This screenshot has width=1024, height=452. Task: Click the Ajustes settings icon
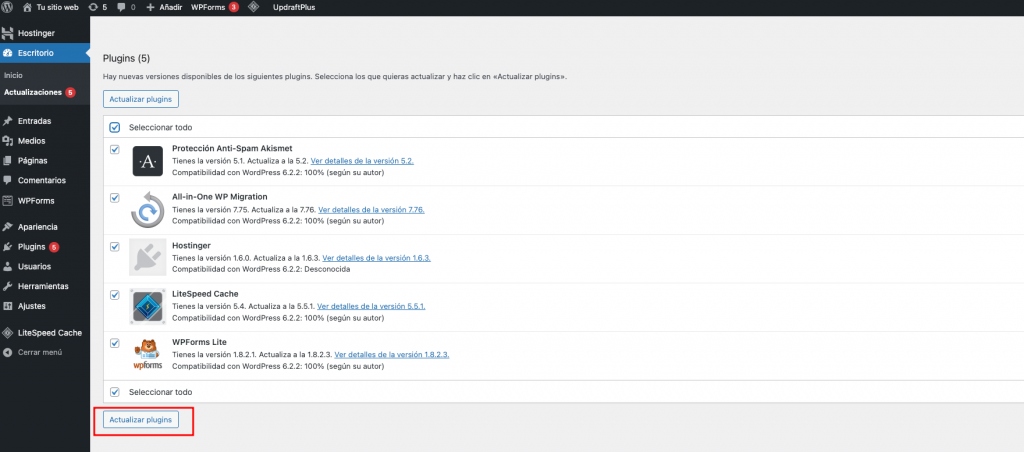(x=8, y=306)
